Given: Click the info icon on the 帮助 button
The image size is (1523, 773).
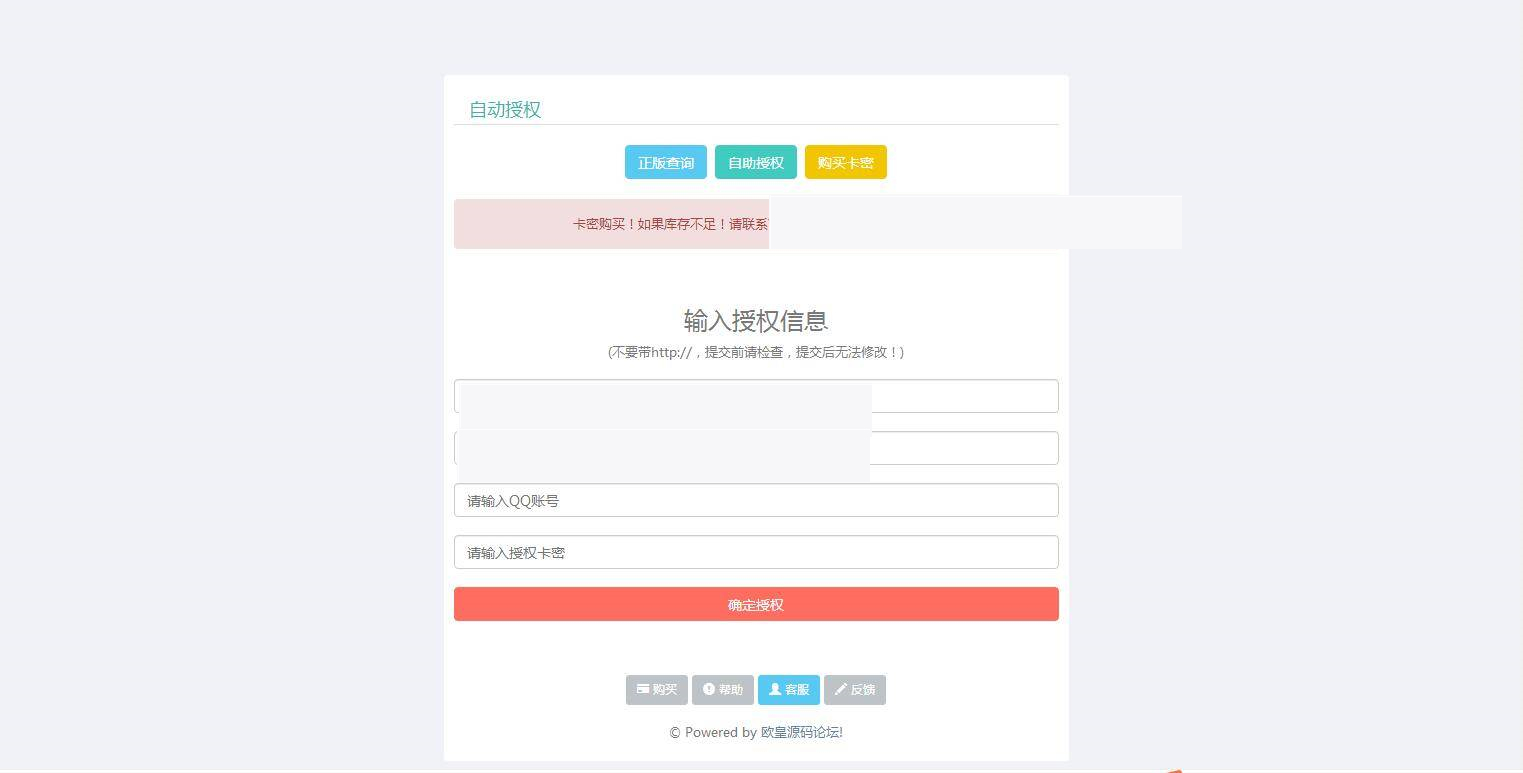Looking at the screenshot, I should tap(709, 689).
